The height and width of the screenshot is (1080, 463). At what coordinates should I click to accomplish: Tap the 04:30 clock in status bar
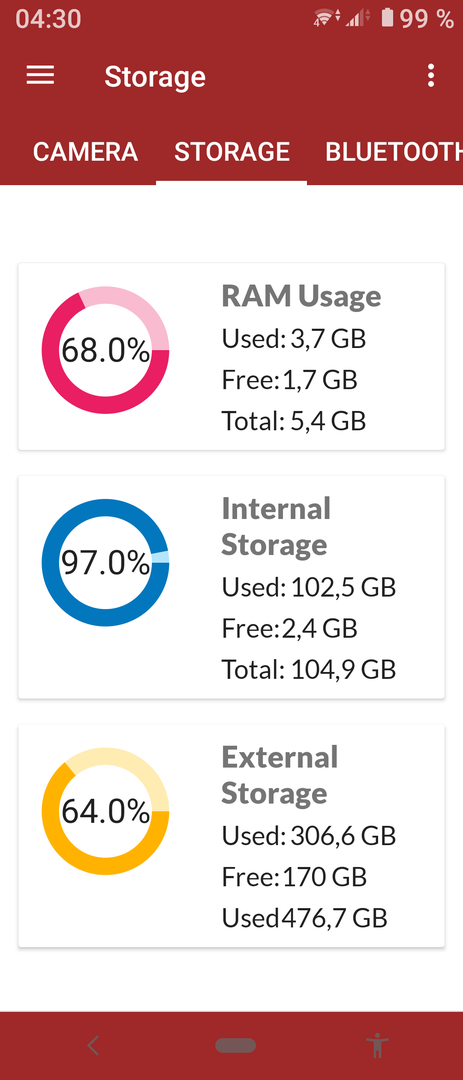pyautogui.click(x=48, y=19)
